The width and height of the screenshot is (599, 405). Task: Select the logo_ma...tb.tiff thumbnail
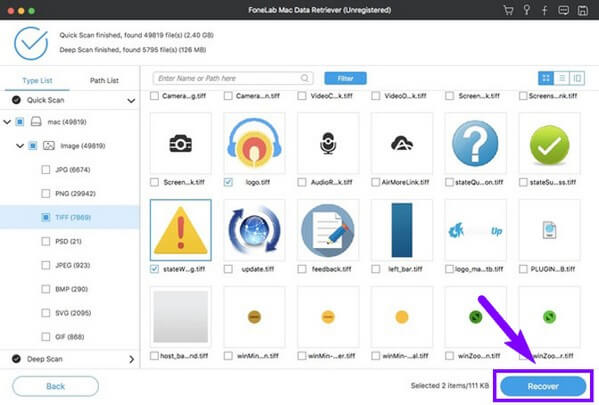click(476, 230)
